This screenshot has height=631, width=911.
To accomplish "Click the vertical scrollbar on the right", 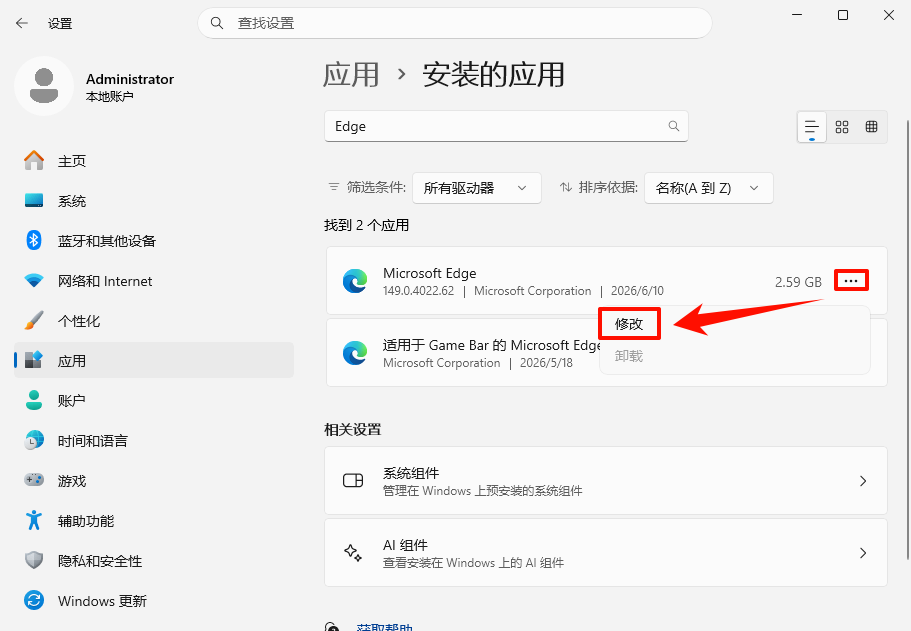I will click(x=908, y=340).
